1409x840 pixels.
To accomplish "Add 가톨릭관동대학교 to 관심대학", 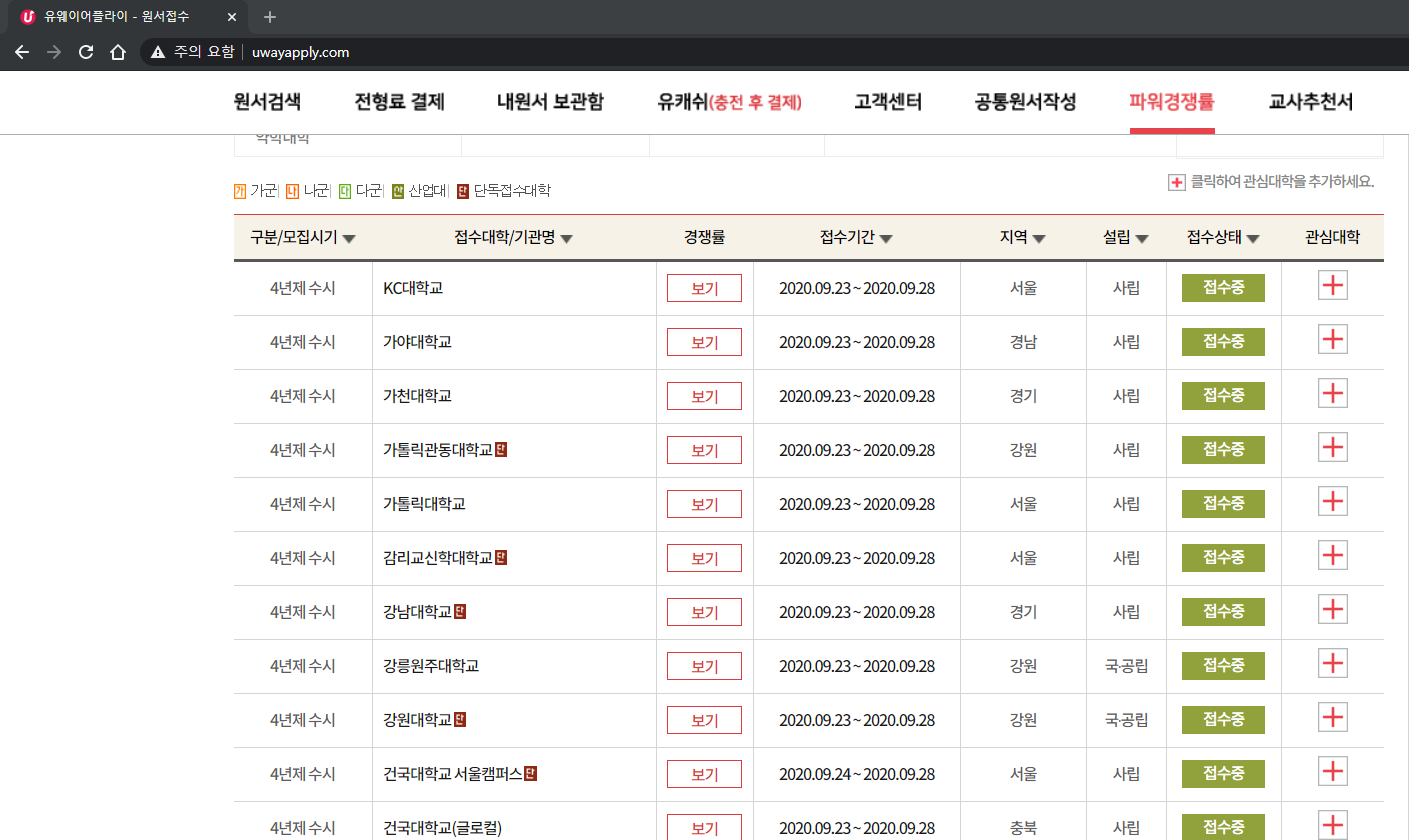I will tap(1332, 448).
